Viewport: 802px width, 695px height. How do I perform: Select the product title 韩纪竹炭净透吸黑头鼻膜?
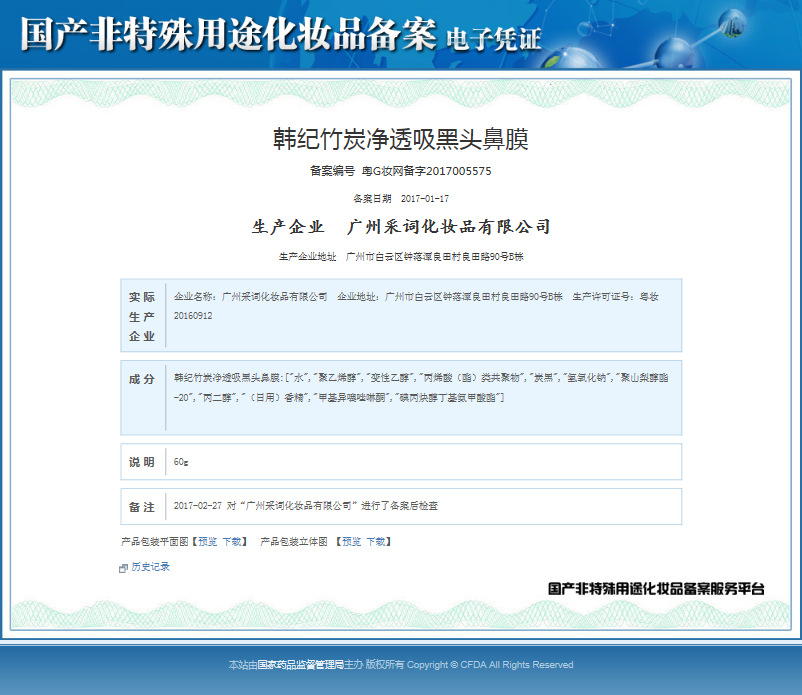click(x=400, y=139)
